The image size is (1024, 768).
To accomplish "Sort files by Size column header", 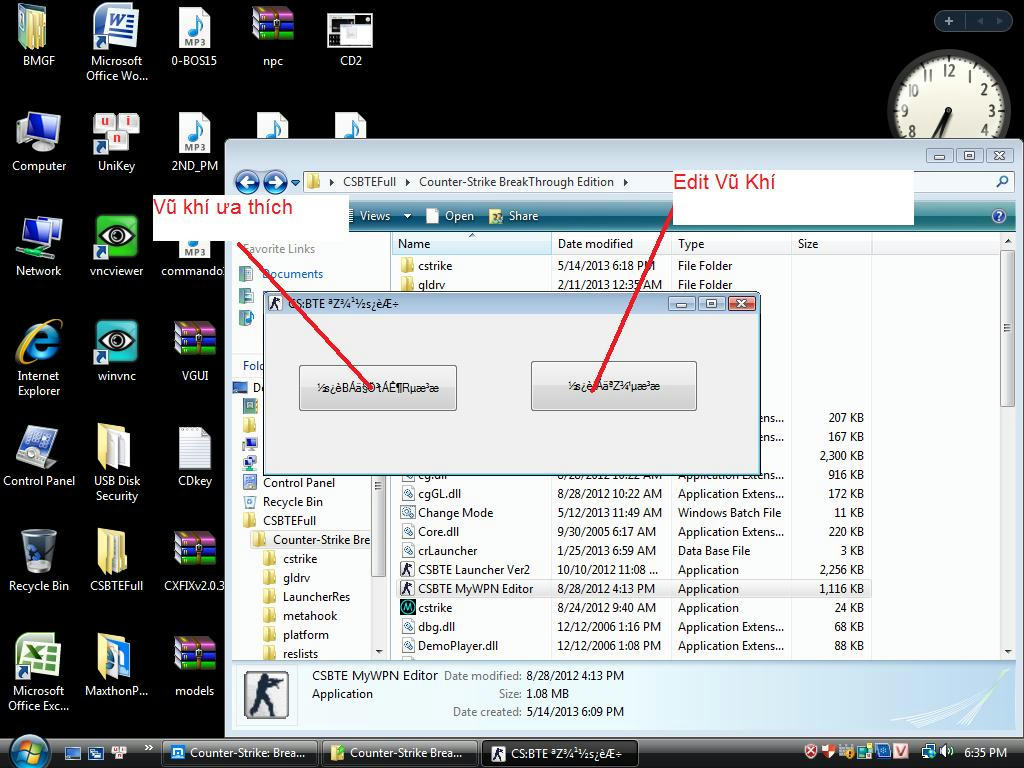I will coord(831,244).
